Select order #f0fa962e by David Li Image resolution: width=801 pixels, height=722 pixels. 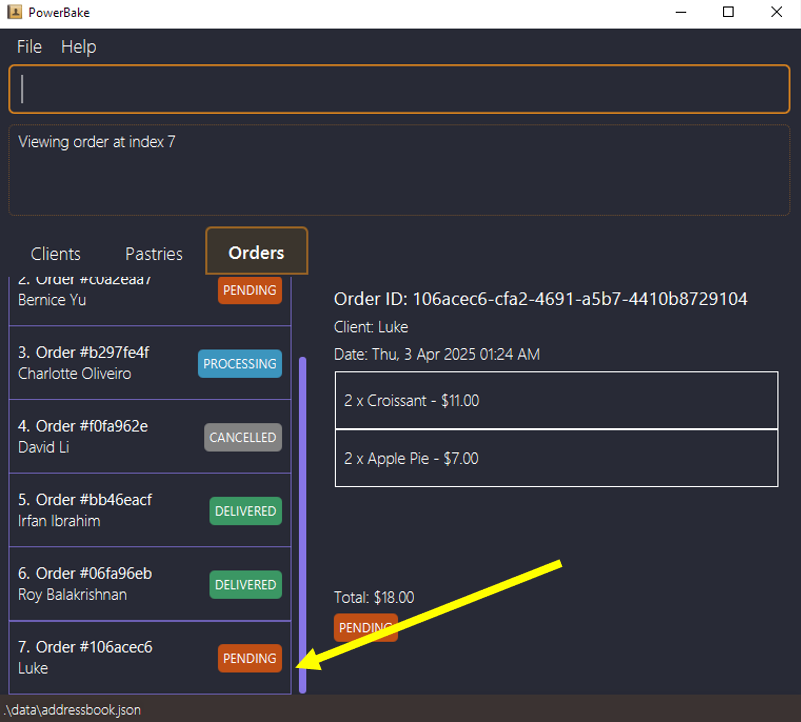[100, 437]
